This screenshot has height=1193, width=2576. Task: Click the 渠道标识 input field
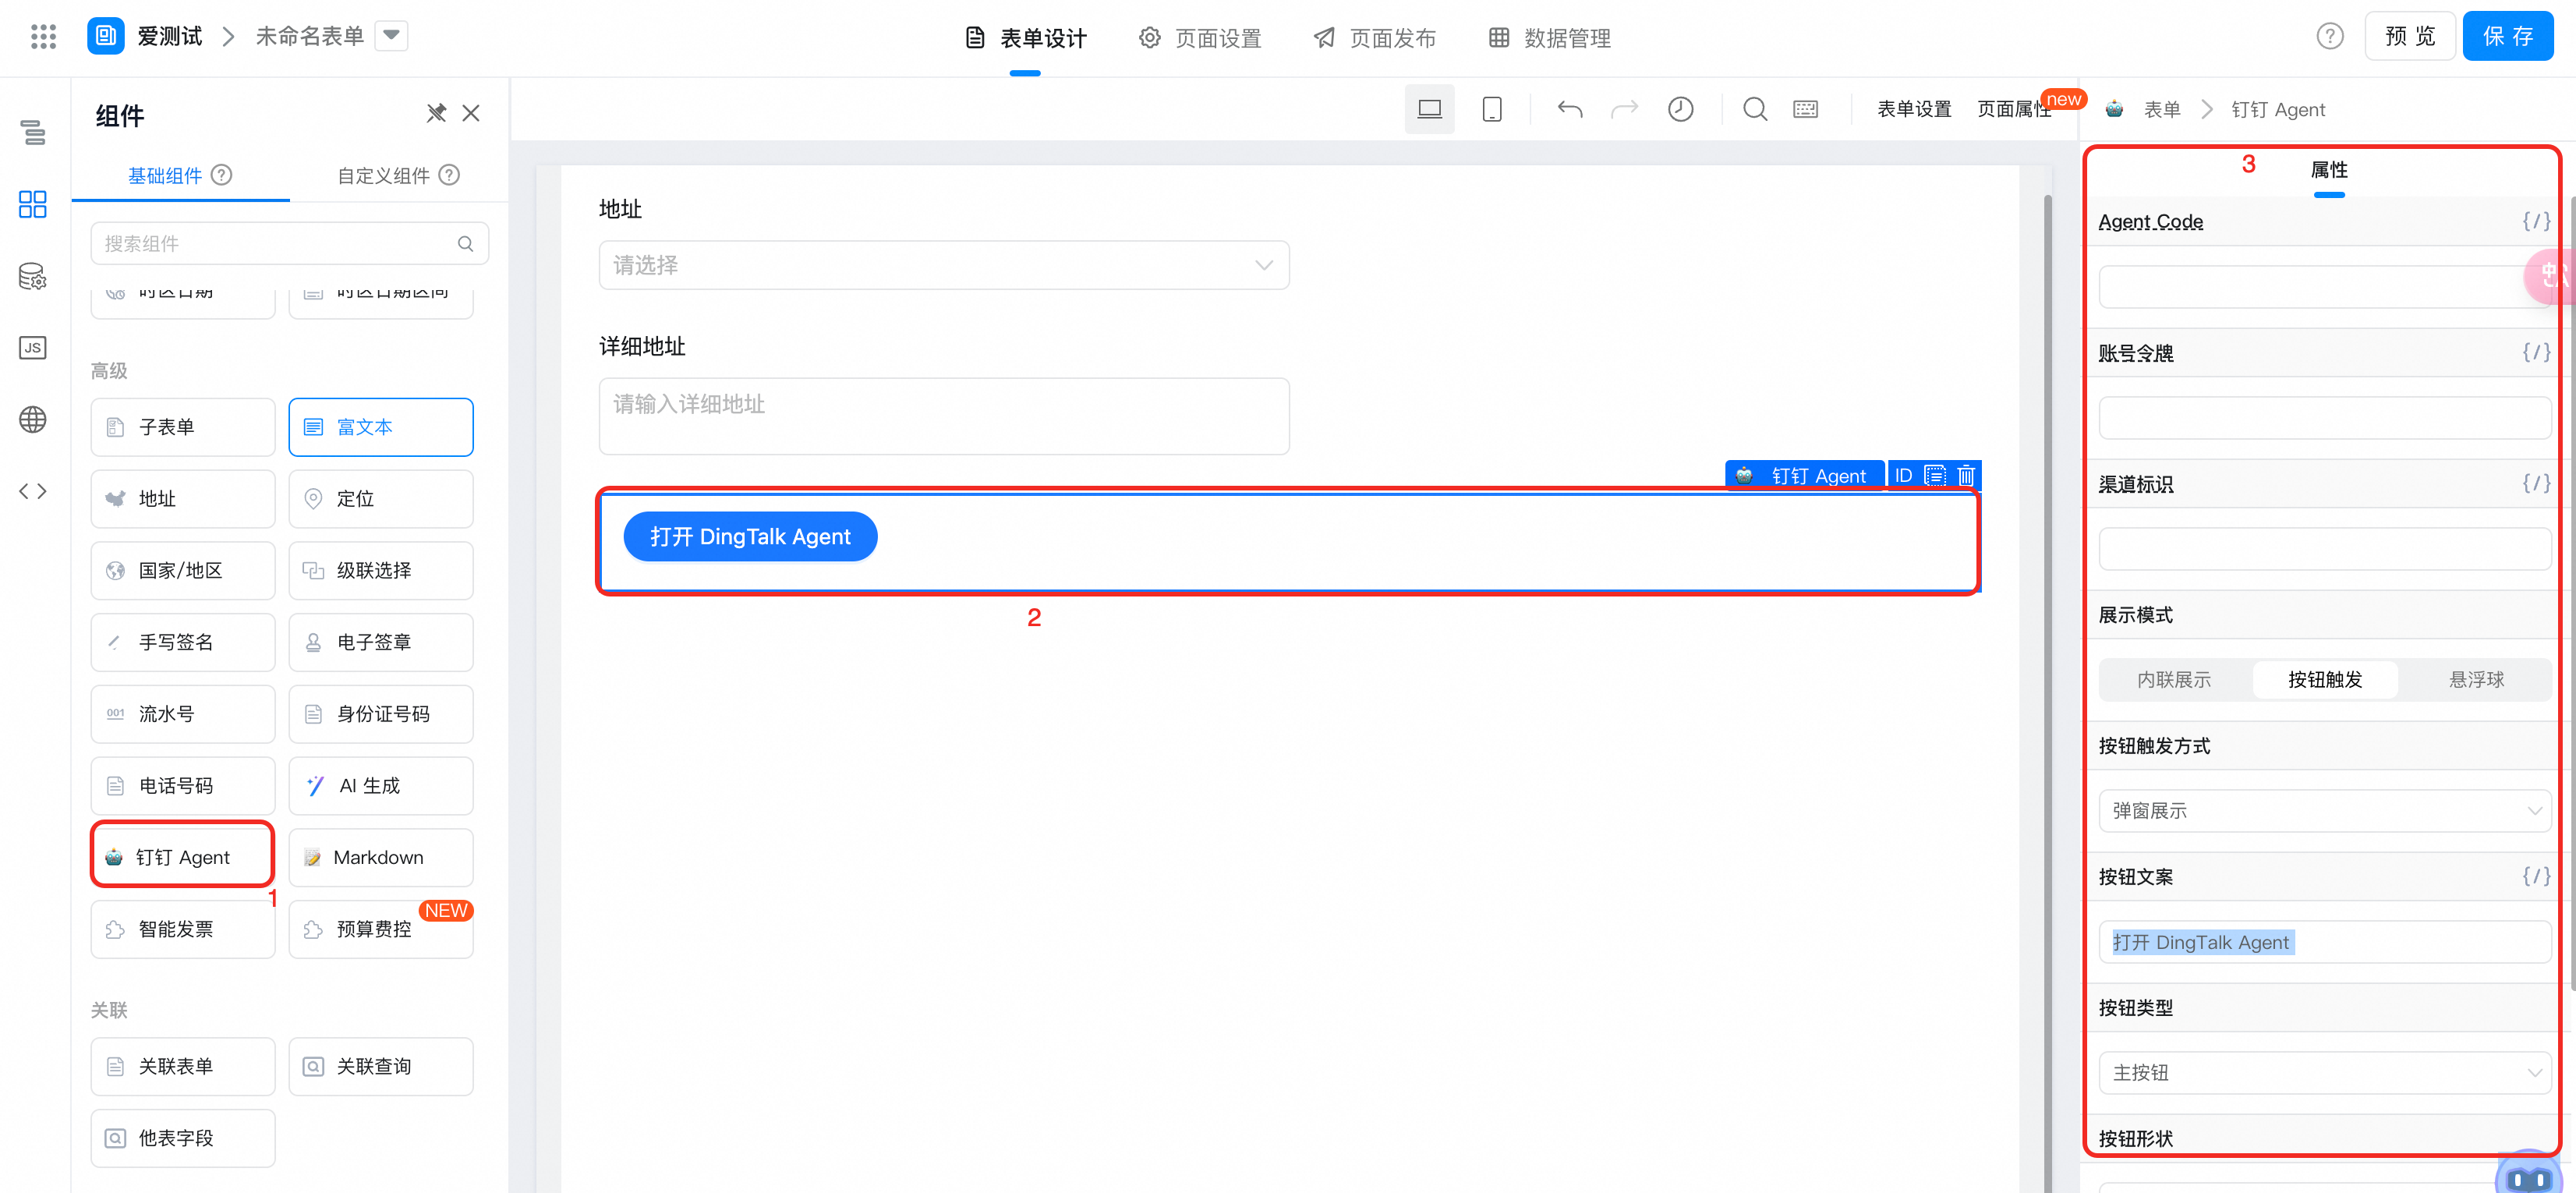click(x=2325, y=549)
